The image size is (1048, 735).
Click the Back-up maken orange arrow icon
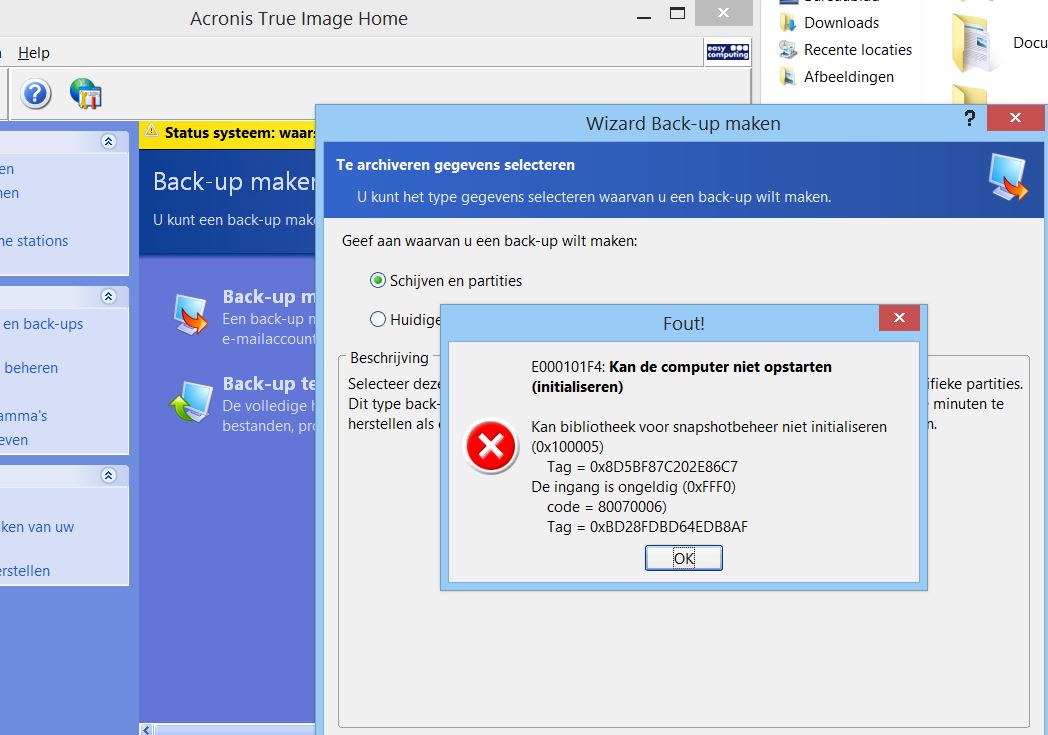(190, 313)
